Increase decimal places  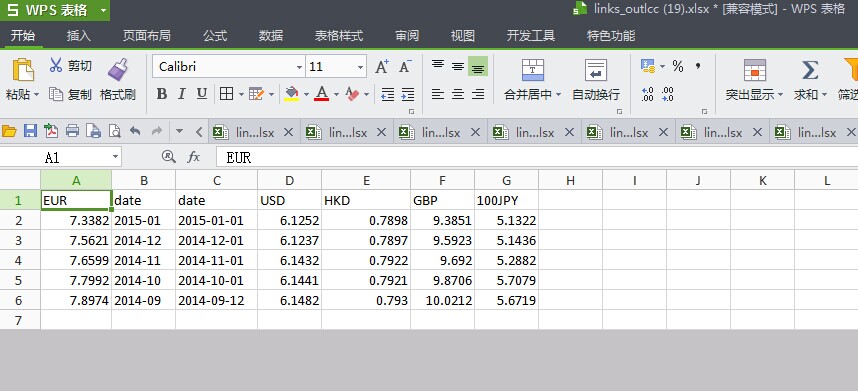(647, 94)
